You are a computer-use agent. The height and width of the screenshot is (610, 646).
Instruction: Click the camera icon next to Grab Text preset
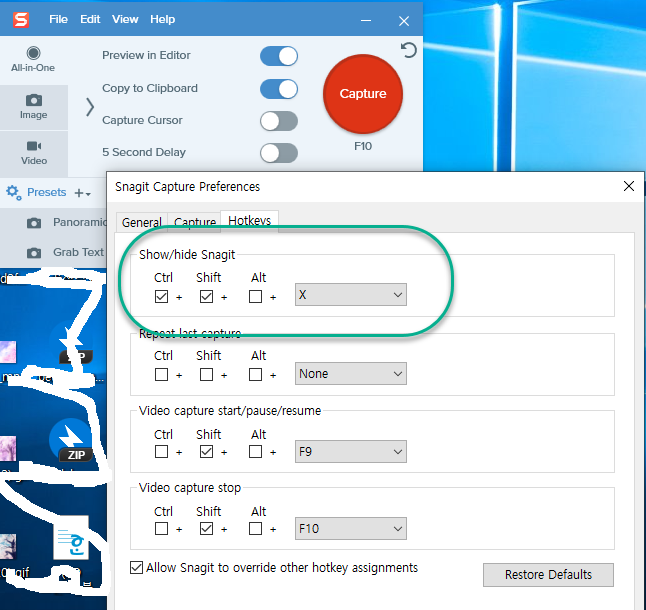tap(34, 252)
